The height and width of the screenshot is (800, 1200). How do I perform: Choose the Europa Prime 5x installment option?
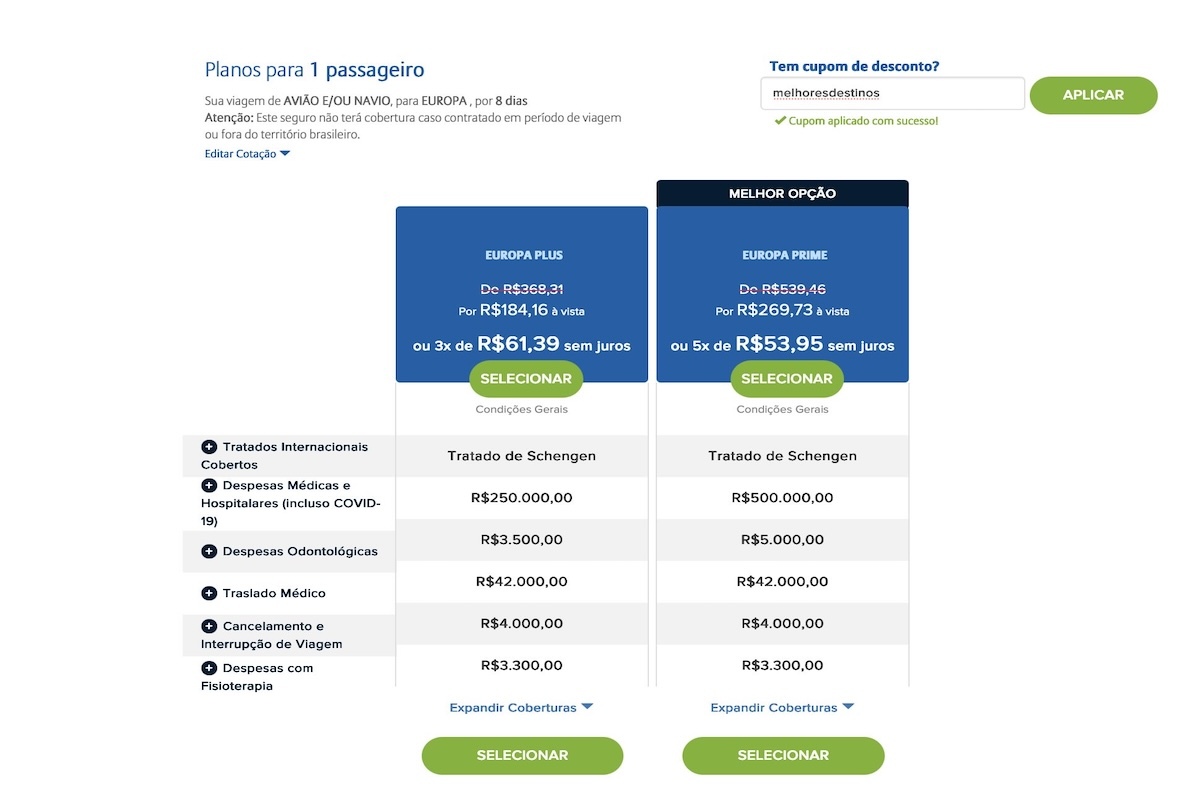[782, 345]
